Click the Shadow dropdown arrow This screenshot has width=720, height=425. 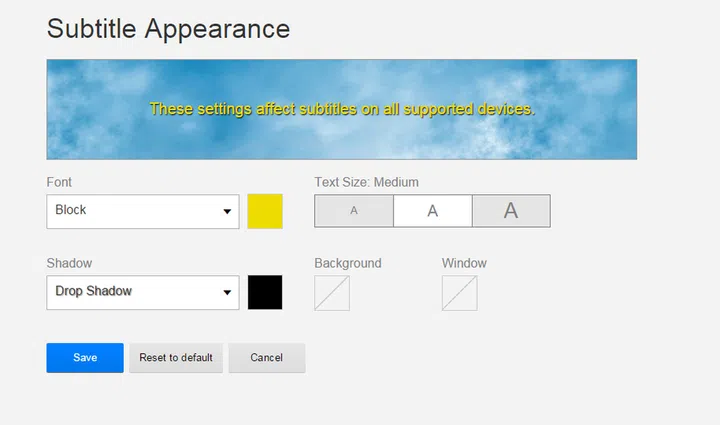click(x=227, y=293)
